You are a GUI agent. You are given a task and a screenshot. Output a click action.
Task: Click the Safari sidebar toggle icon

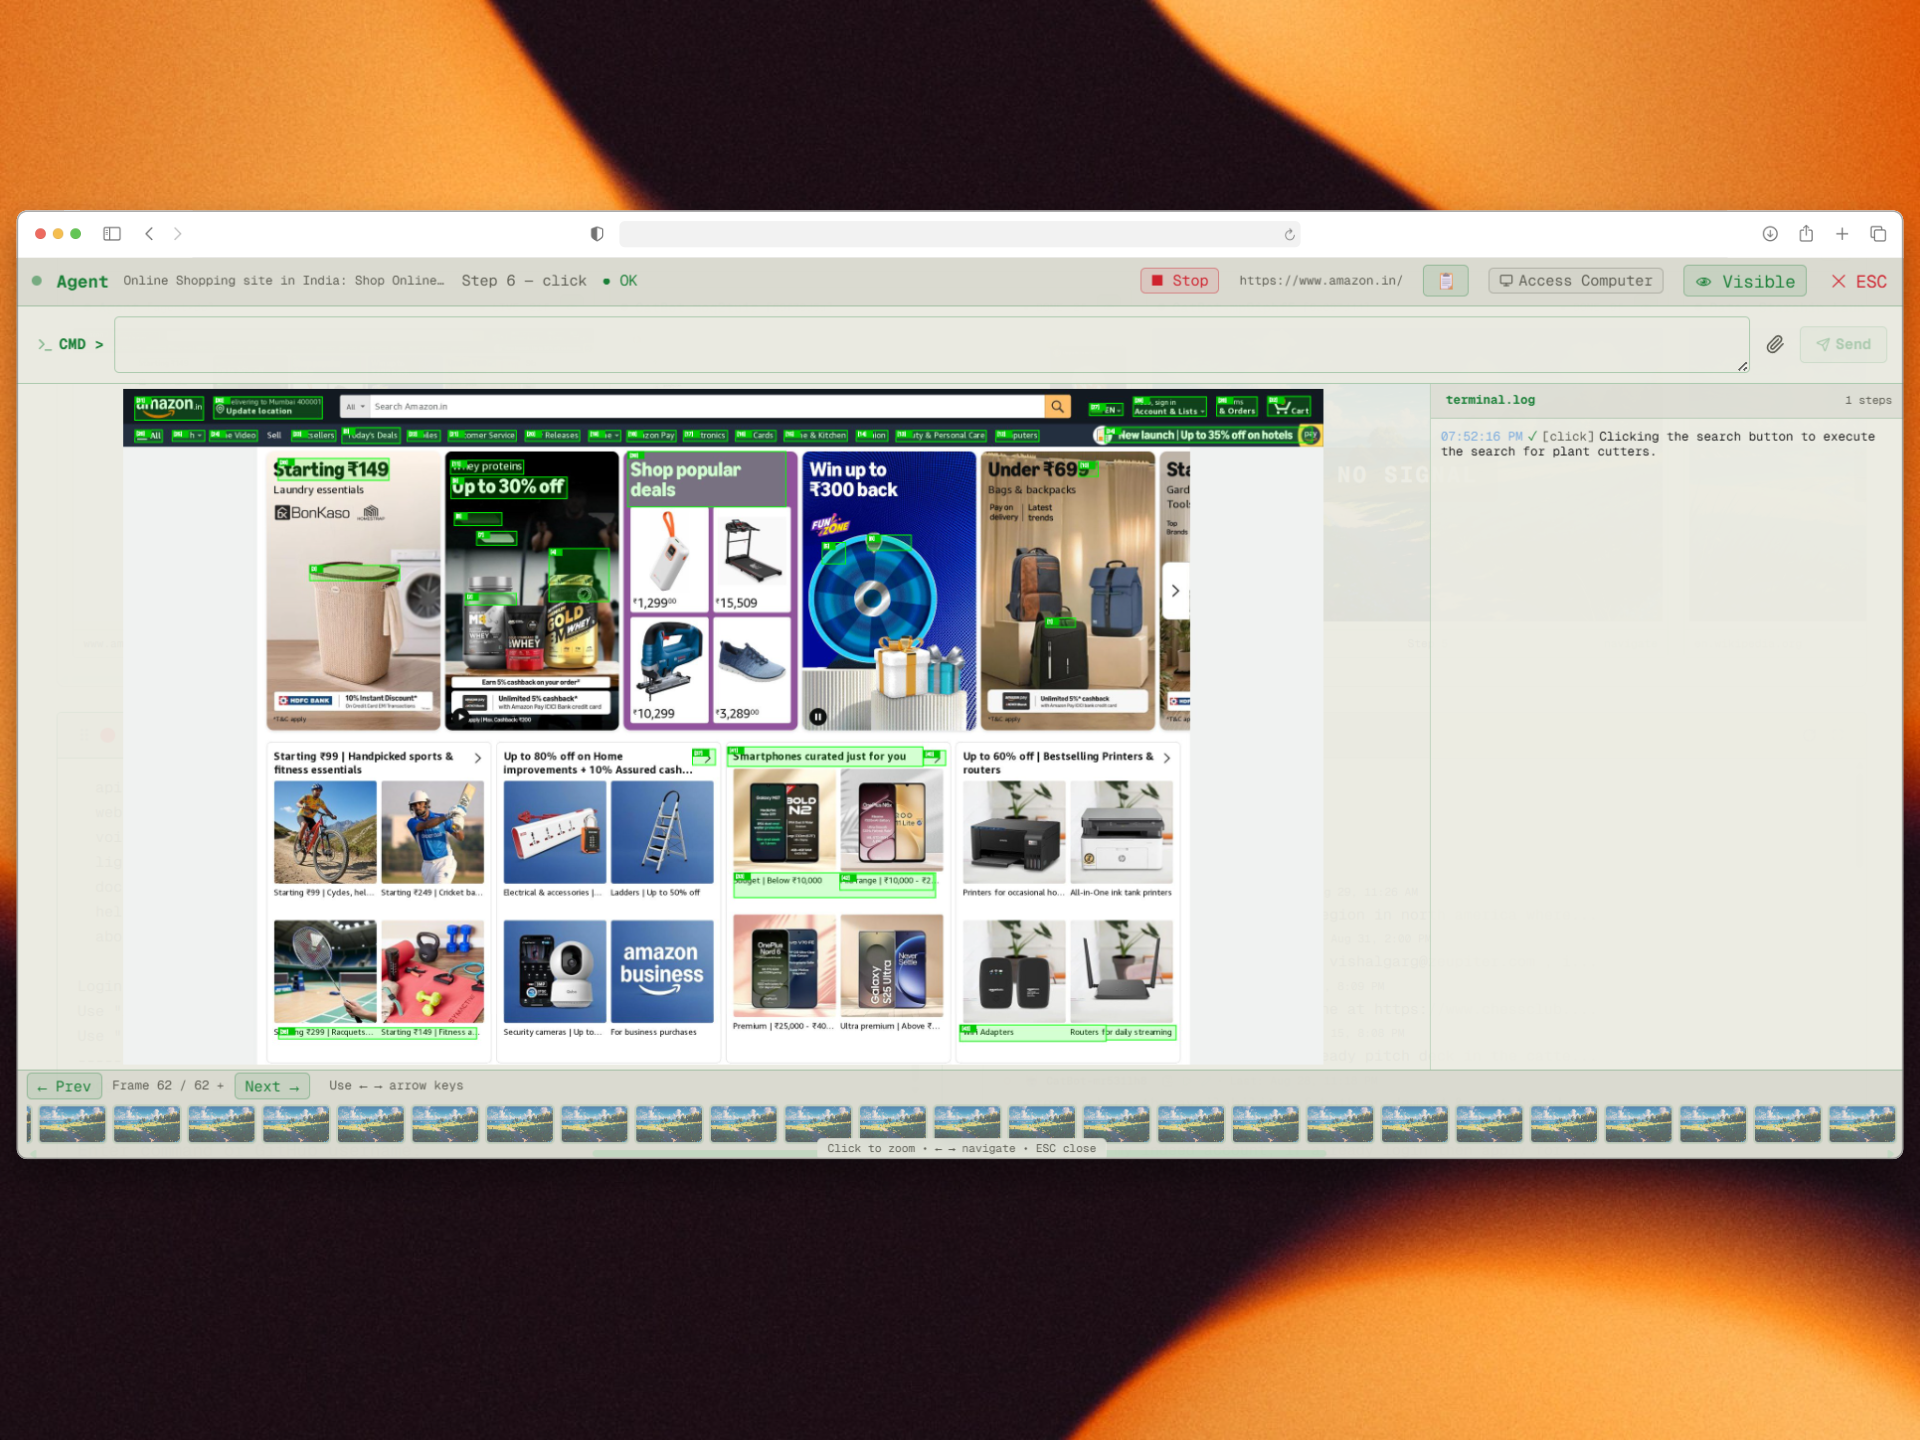point(112,234)
